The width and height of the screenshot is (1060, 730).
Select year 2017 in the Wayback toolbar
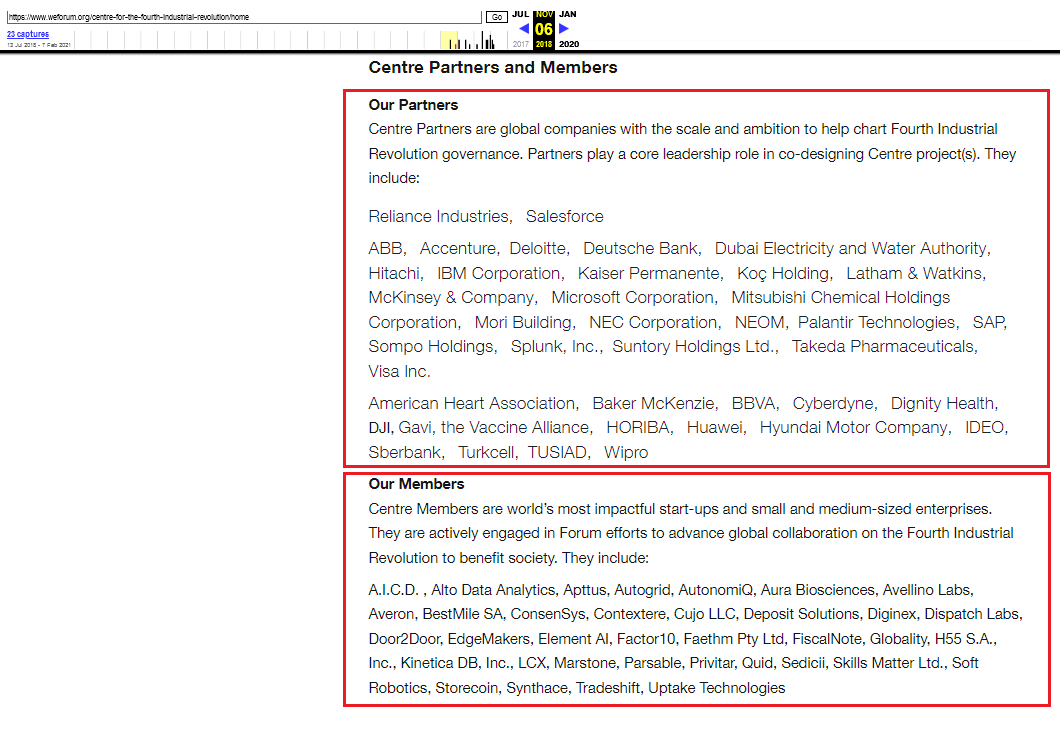tap(521, 44)
